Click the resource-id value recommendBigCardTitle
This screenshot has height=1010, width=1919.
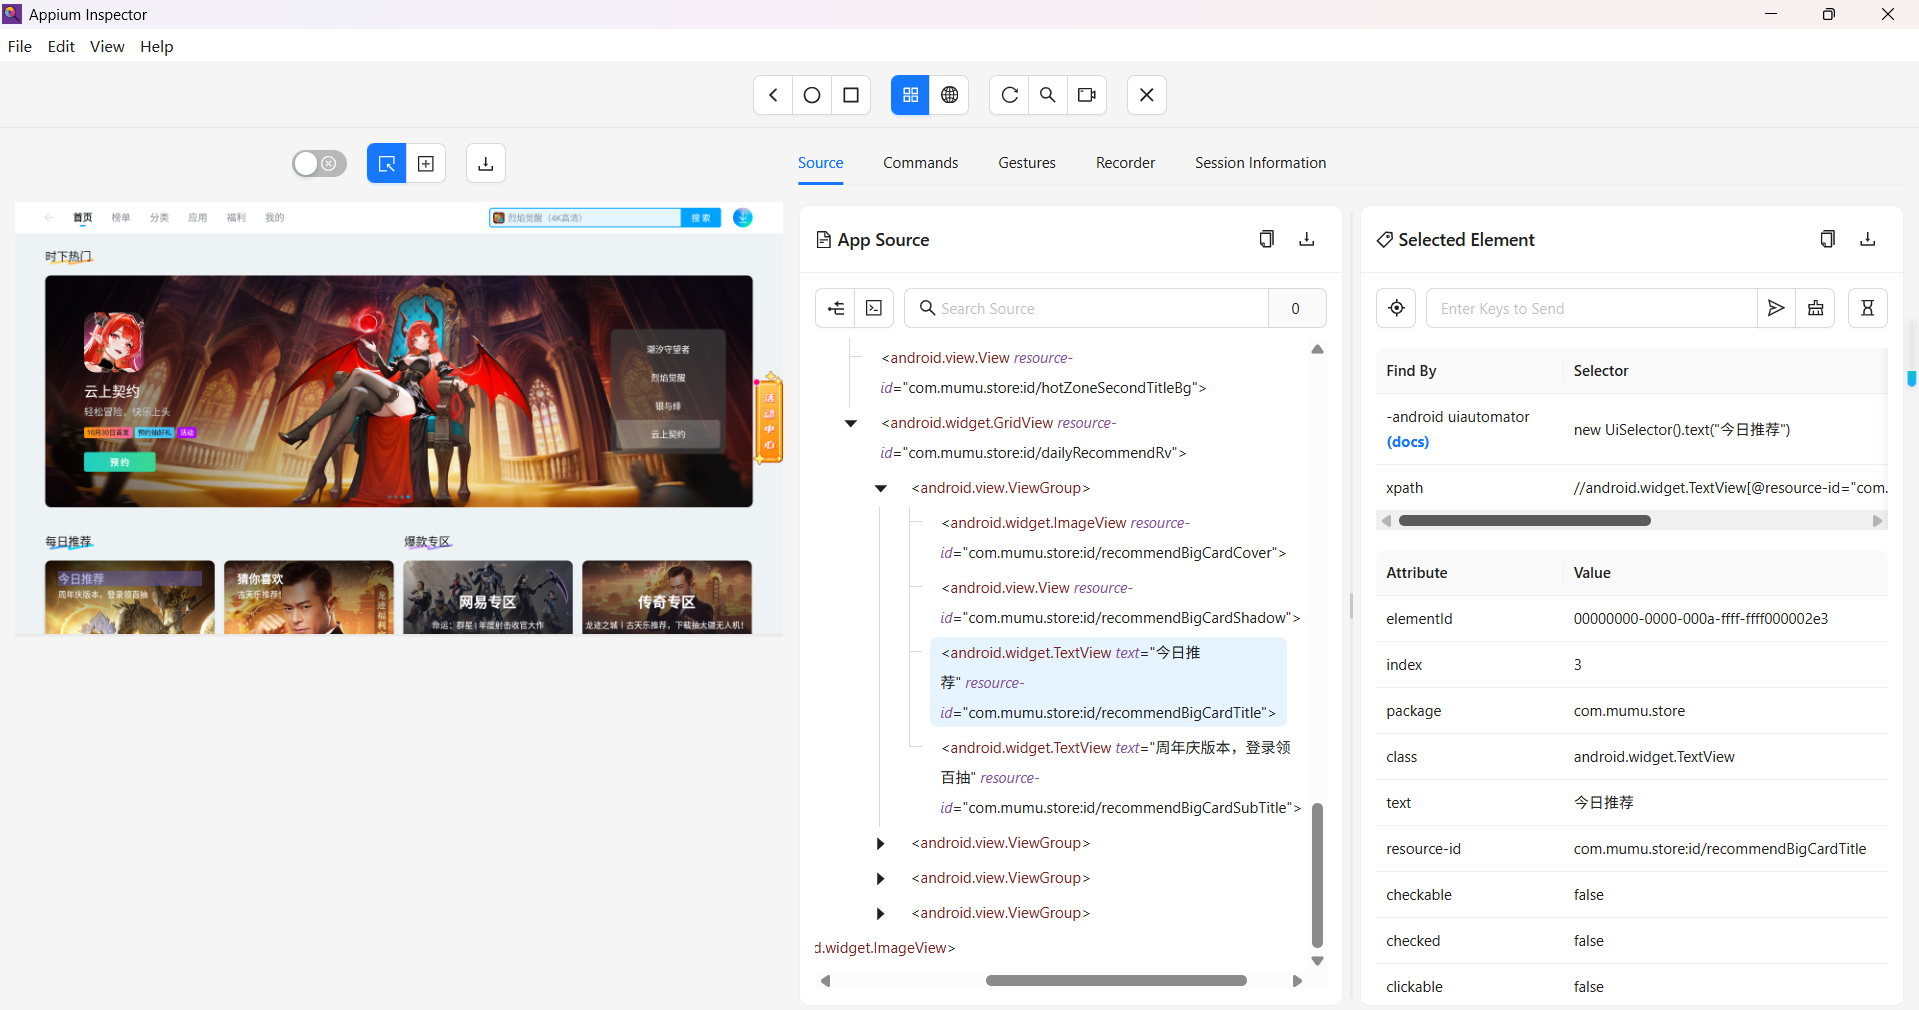(1719, 849)
